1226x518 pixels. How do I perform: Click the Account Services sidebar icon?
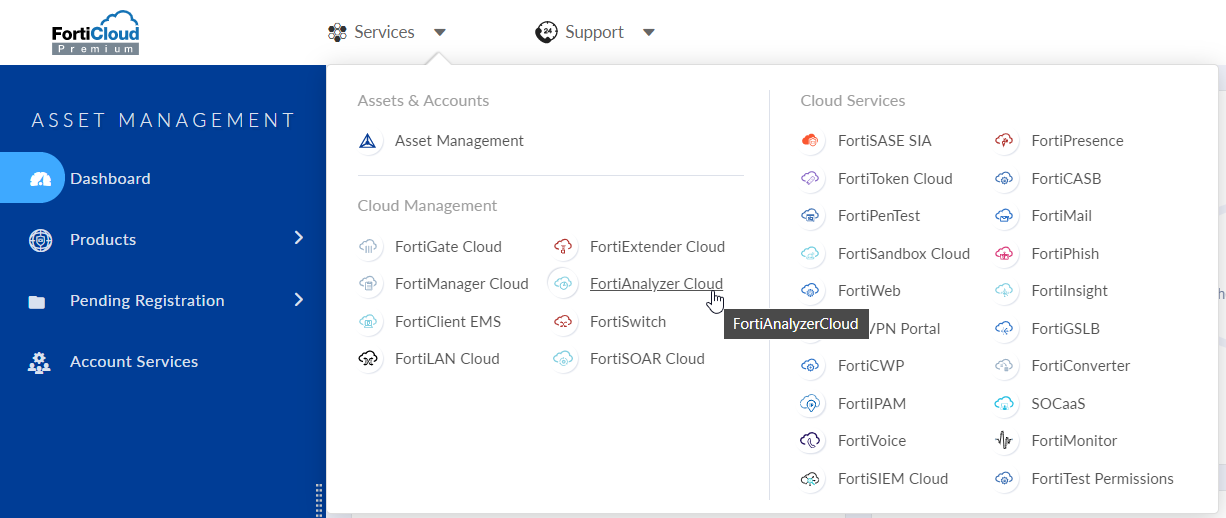(39, 362)
